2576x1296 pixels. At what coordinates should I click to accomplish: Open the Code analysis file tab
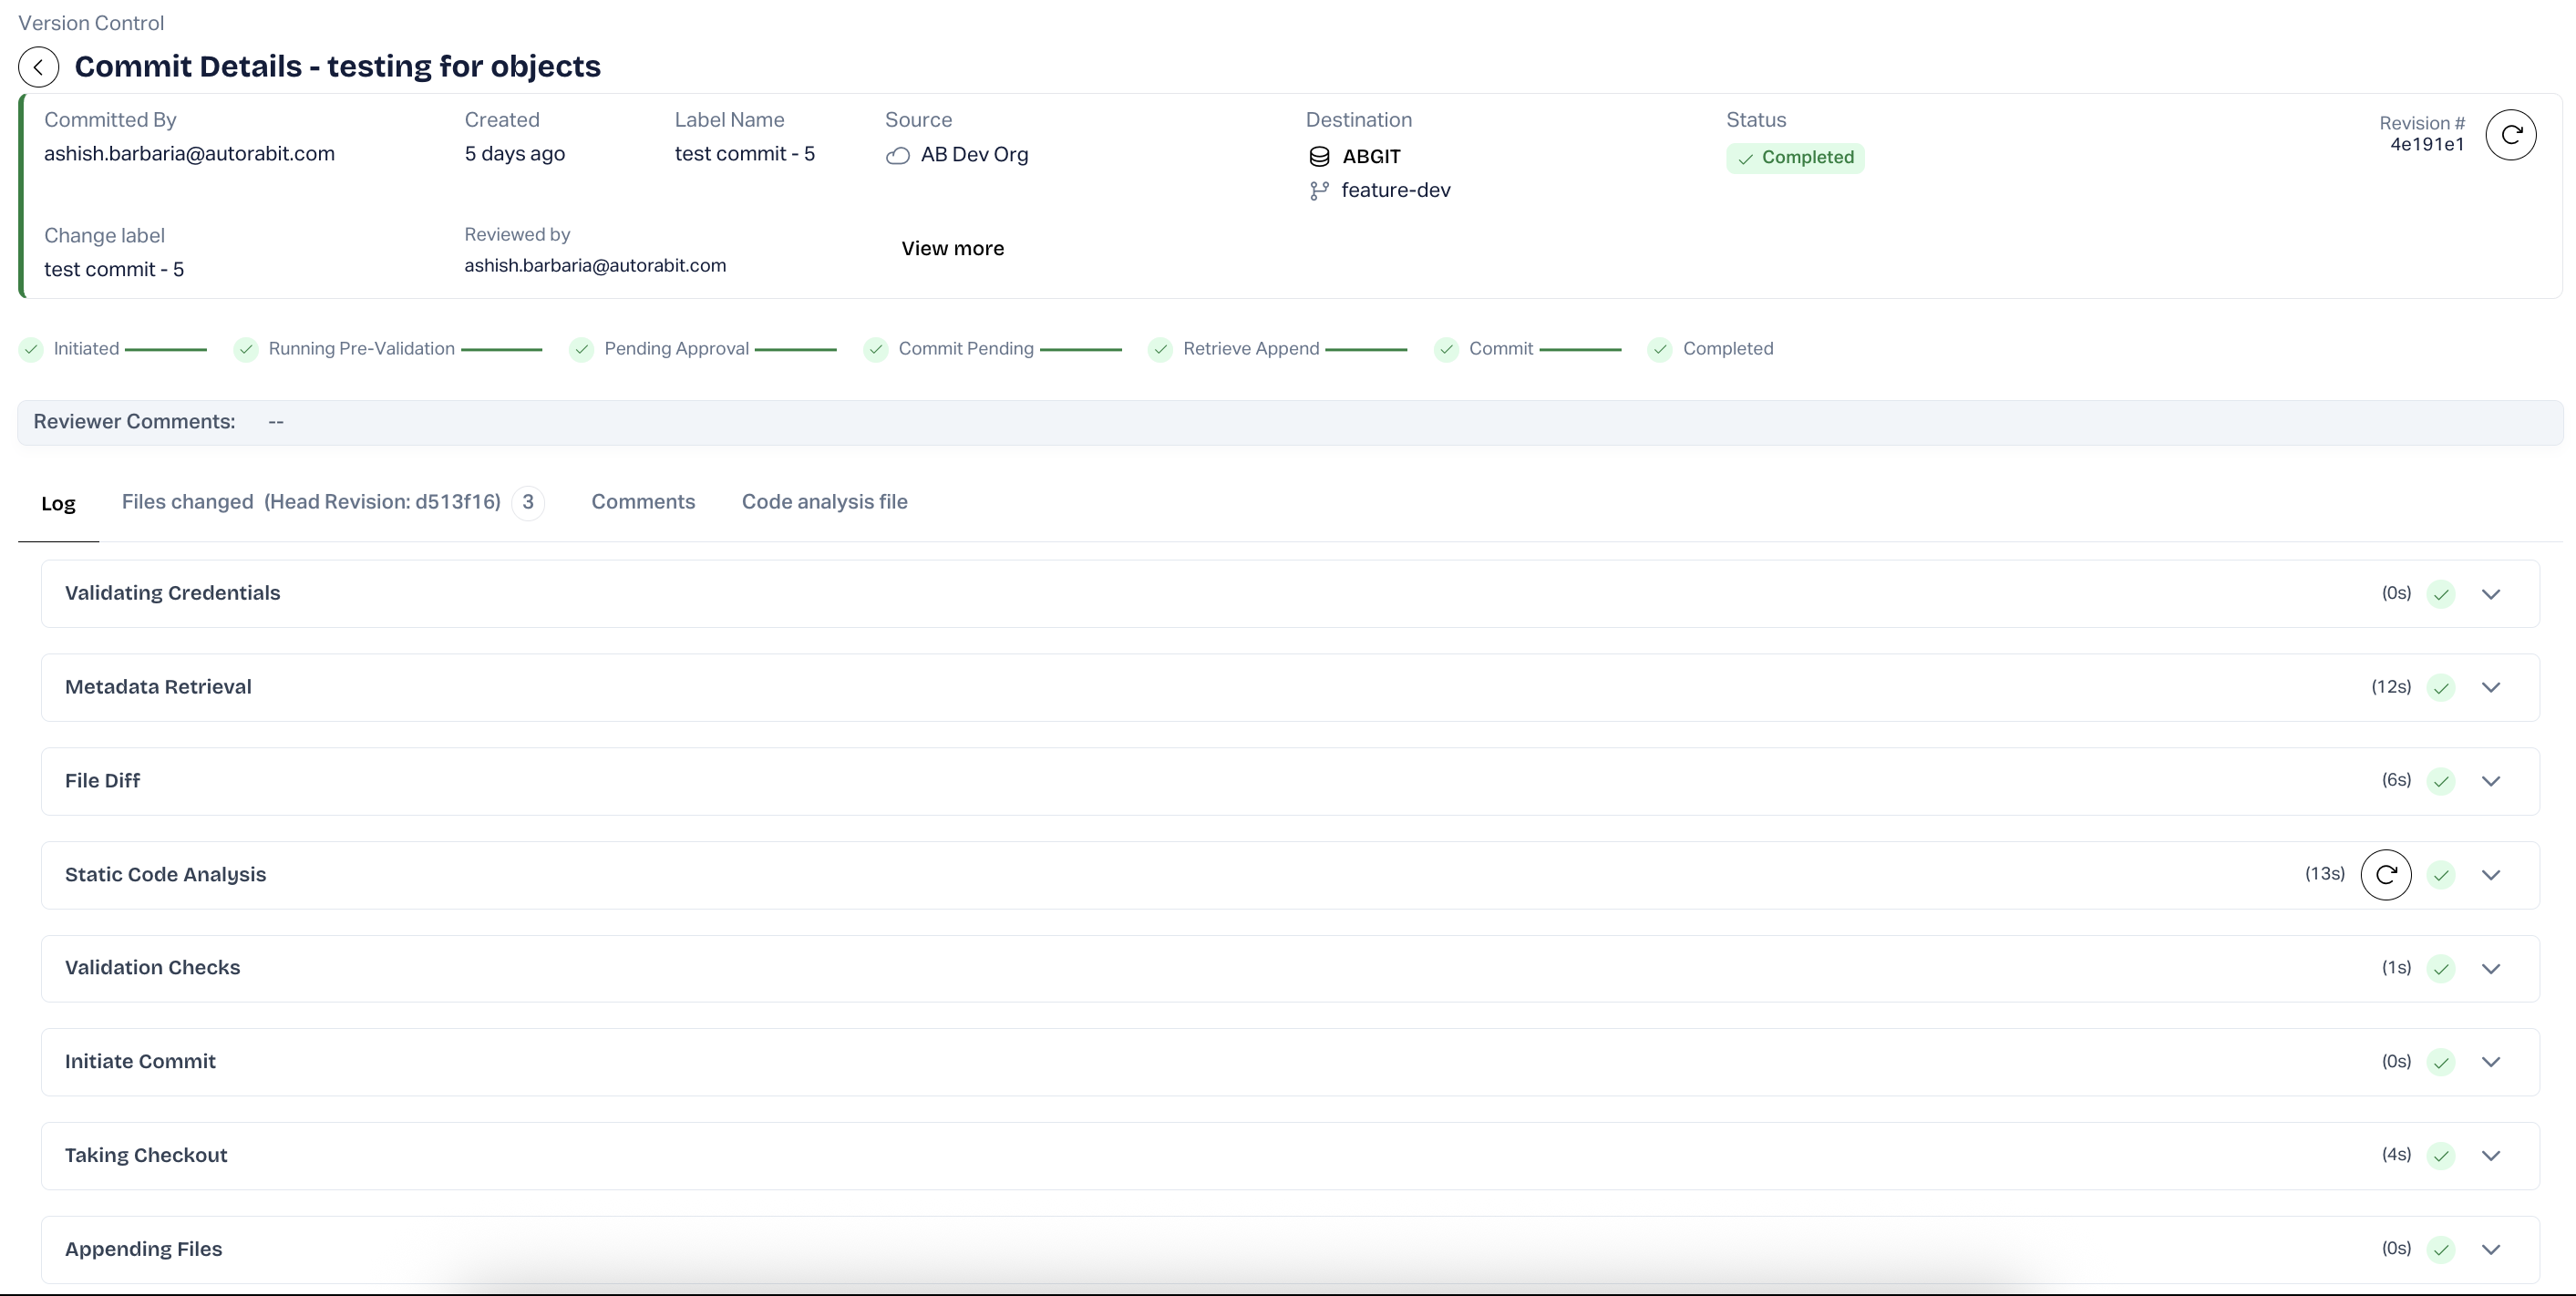824,502
